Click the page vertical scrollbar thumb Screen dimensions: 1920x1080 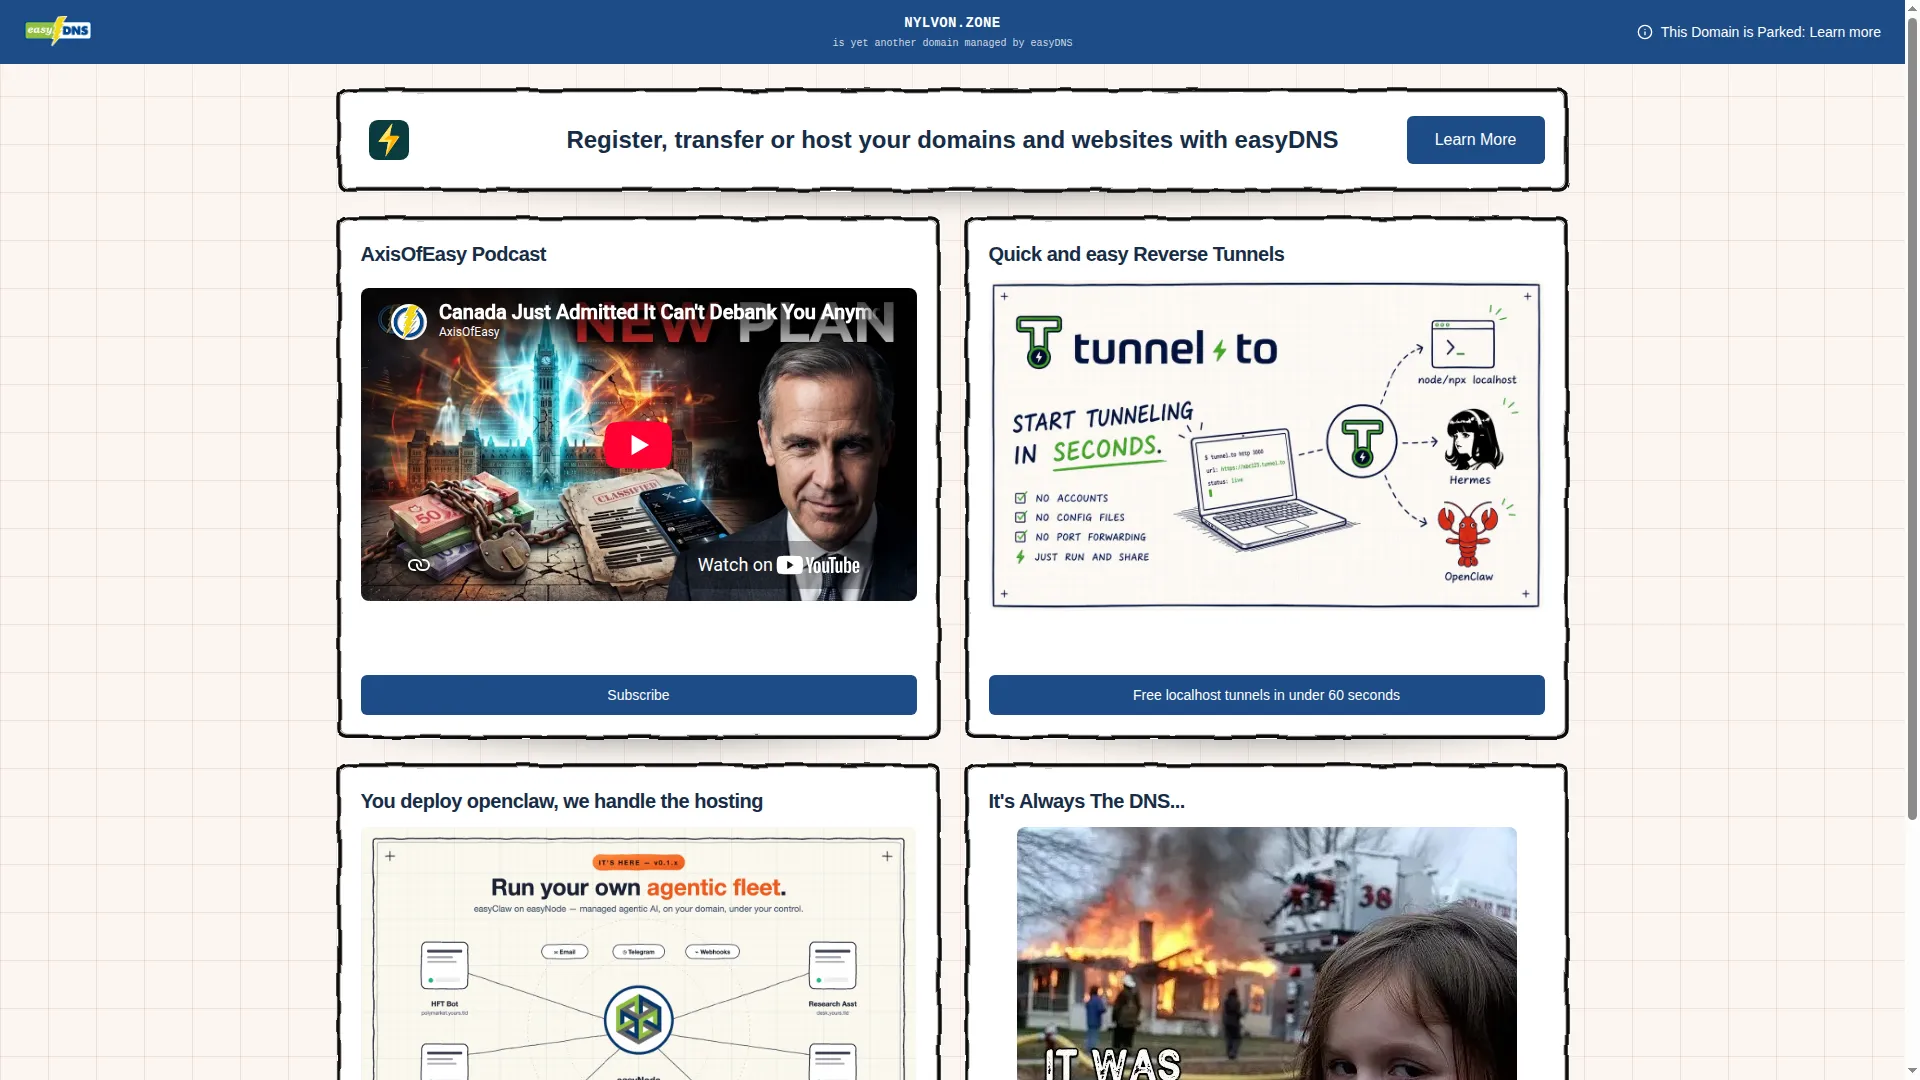(x=1912, y=420)
